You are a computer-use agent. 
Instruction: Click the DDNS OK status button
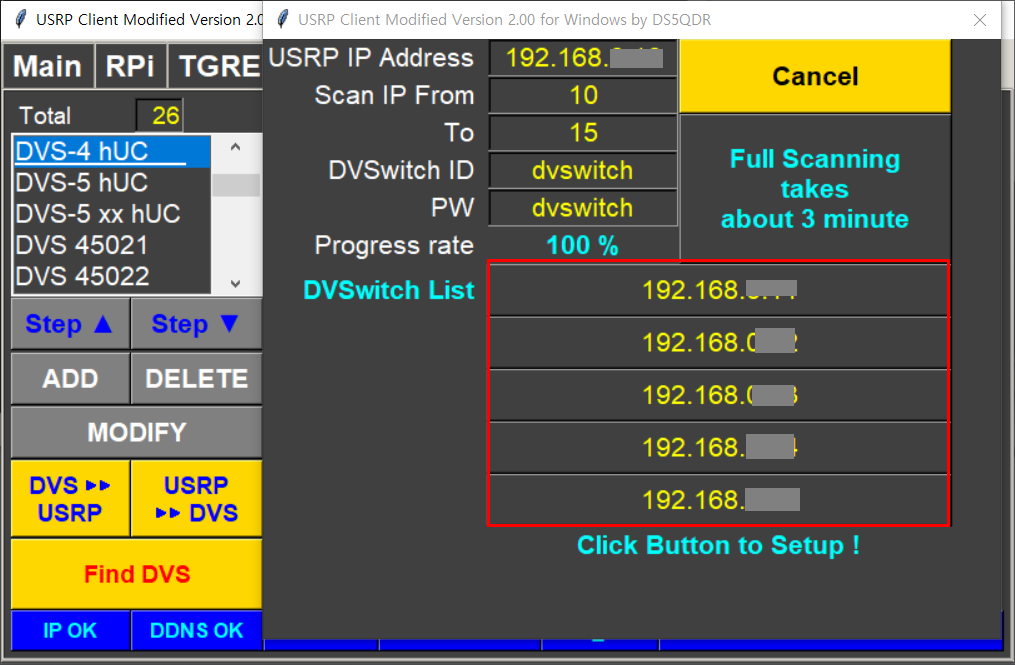196,630
